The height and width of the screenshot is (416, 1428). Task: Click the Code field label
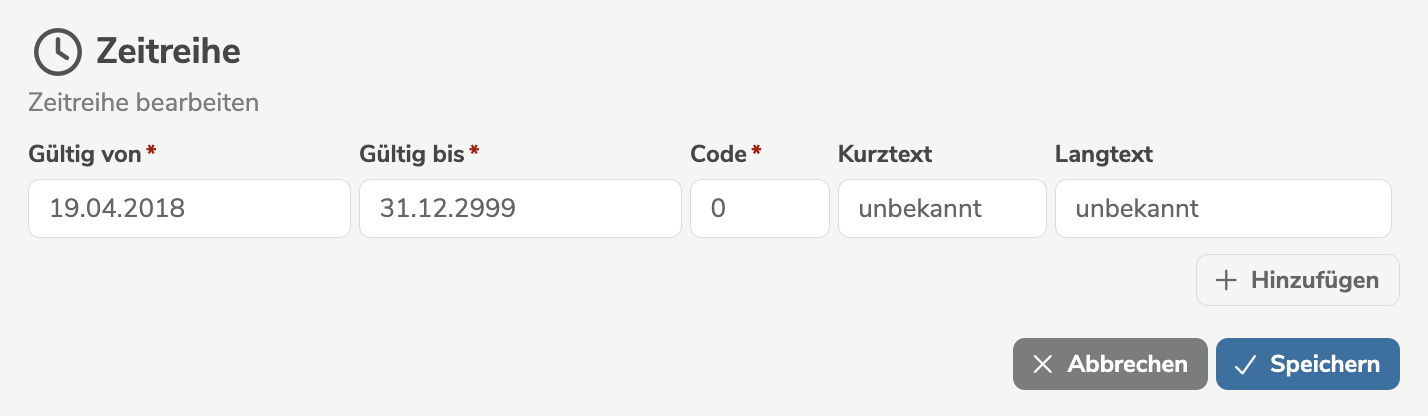[x=718, y=154]
